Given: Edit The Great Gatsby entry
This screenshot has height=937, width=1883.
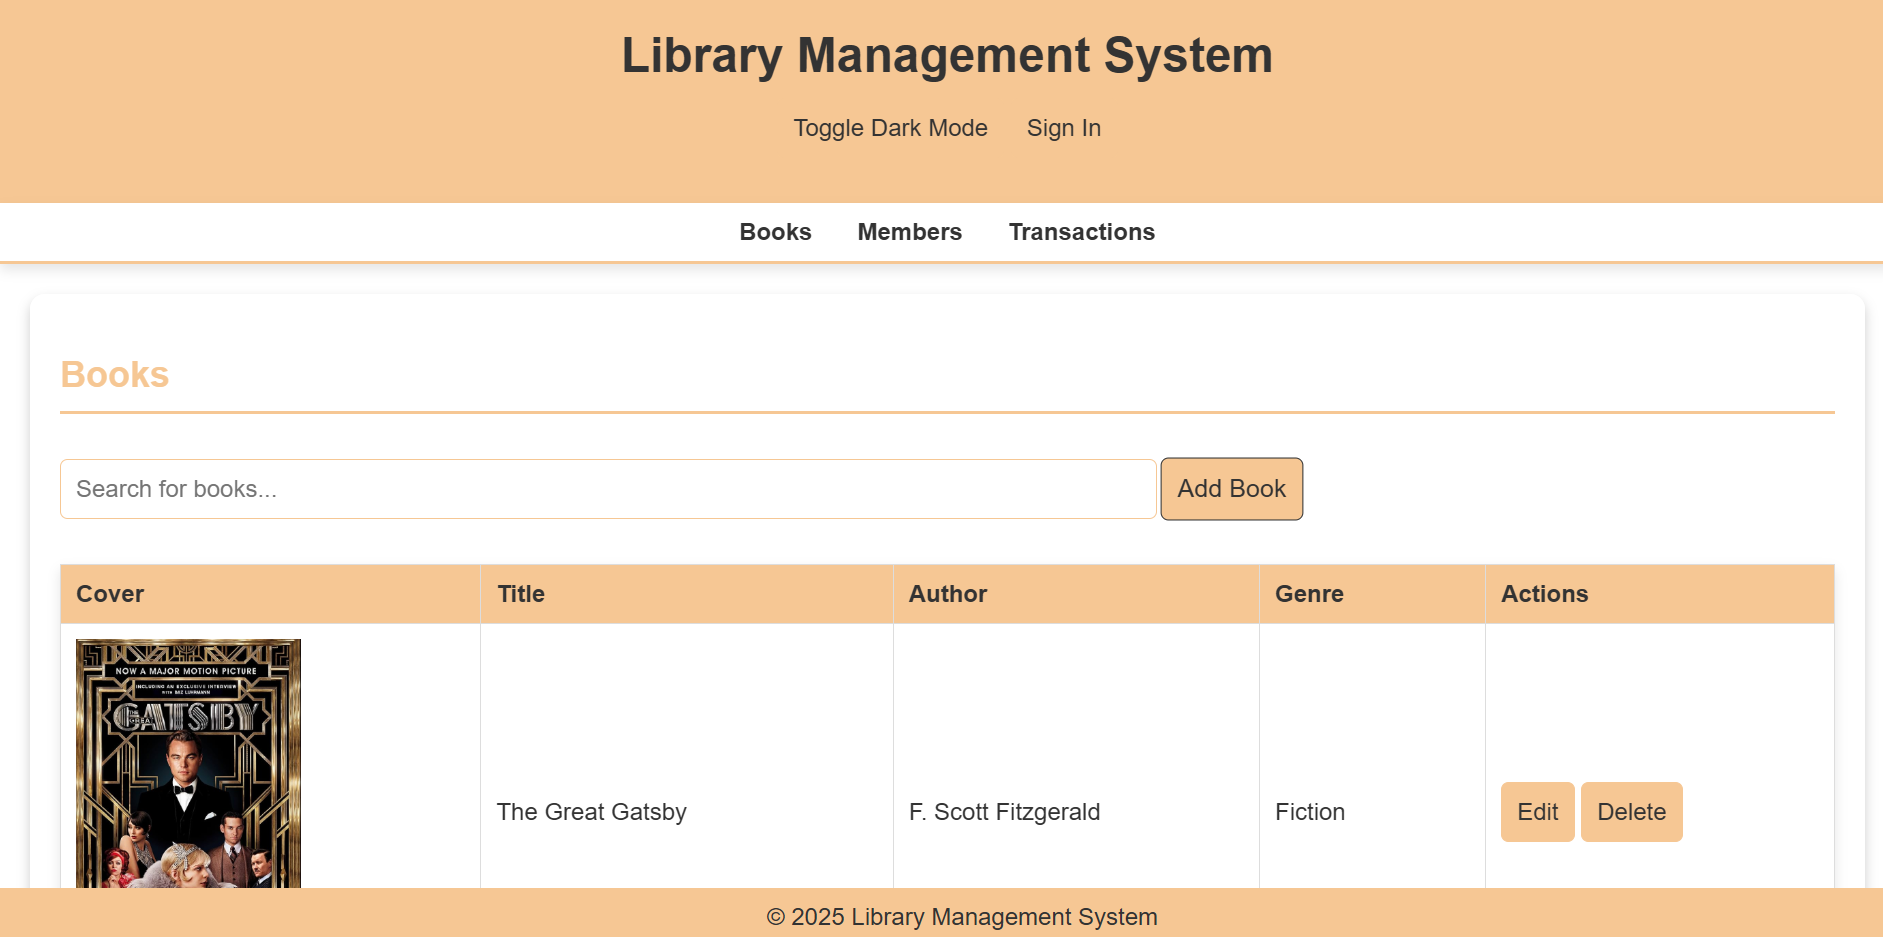Looking at the screenshot, I should click(x=1537, y=812).
